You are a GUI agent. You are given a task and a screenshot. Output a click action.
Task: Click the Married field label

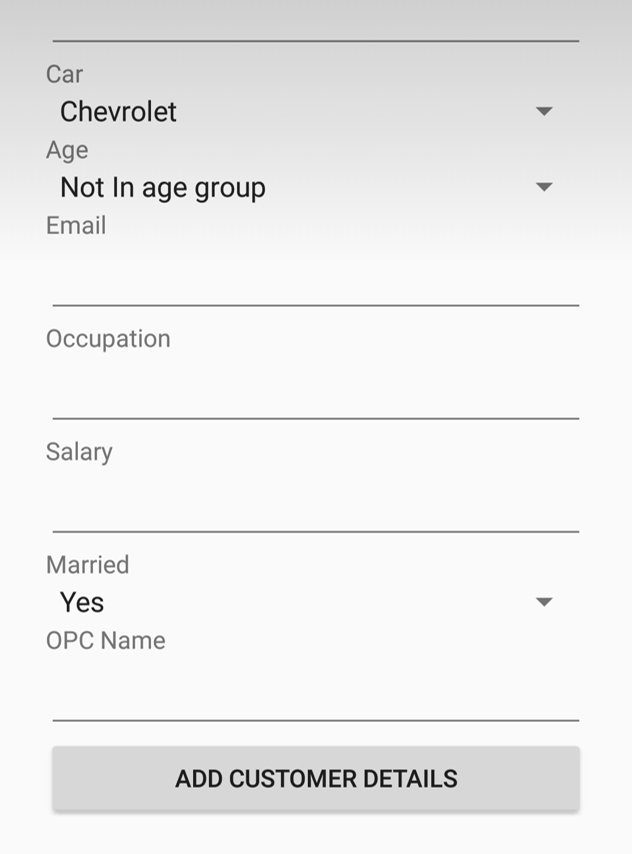point(87,565)
